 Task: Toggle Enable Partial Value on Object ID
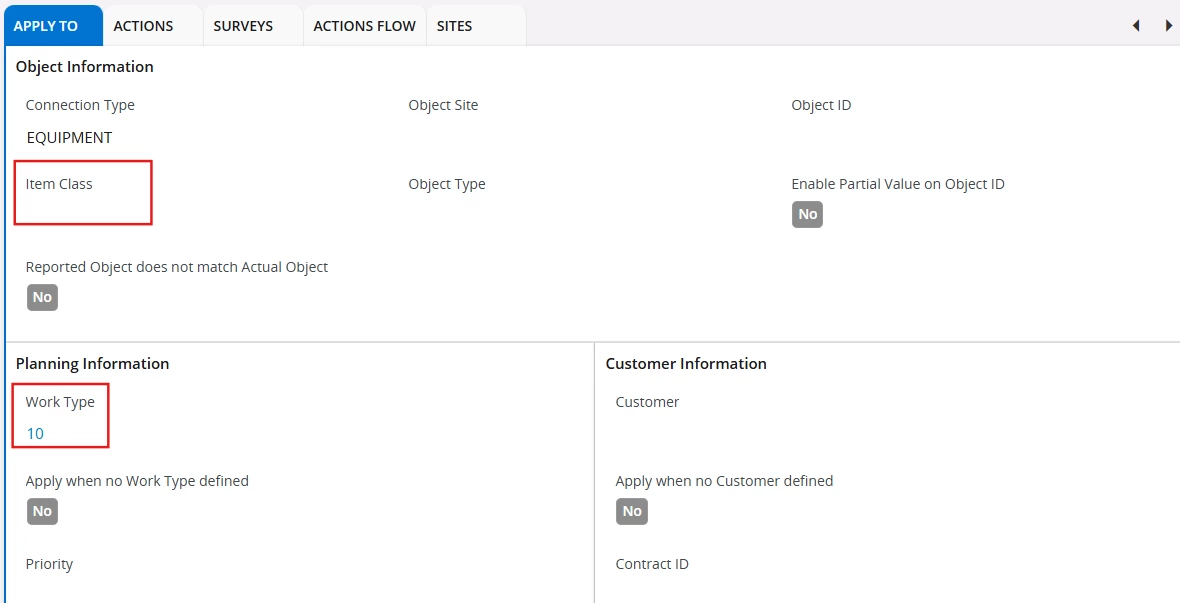click(807, 214)
